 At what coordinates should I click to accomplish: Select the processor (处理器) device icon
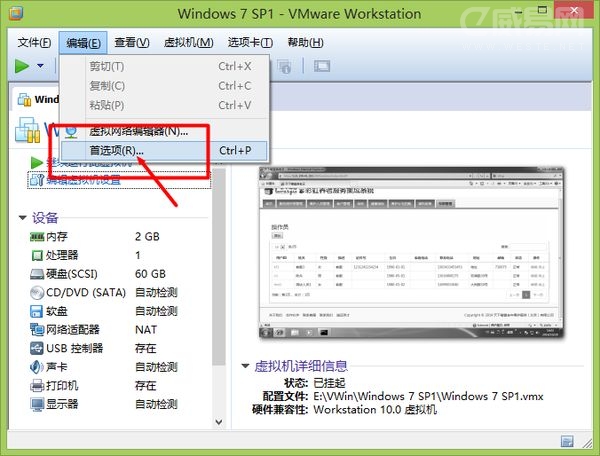[37, 255]
